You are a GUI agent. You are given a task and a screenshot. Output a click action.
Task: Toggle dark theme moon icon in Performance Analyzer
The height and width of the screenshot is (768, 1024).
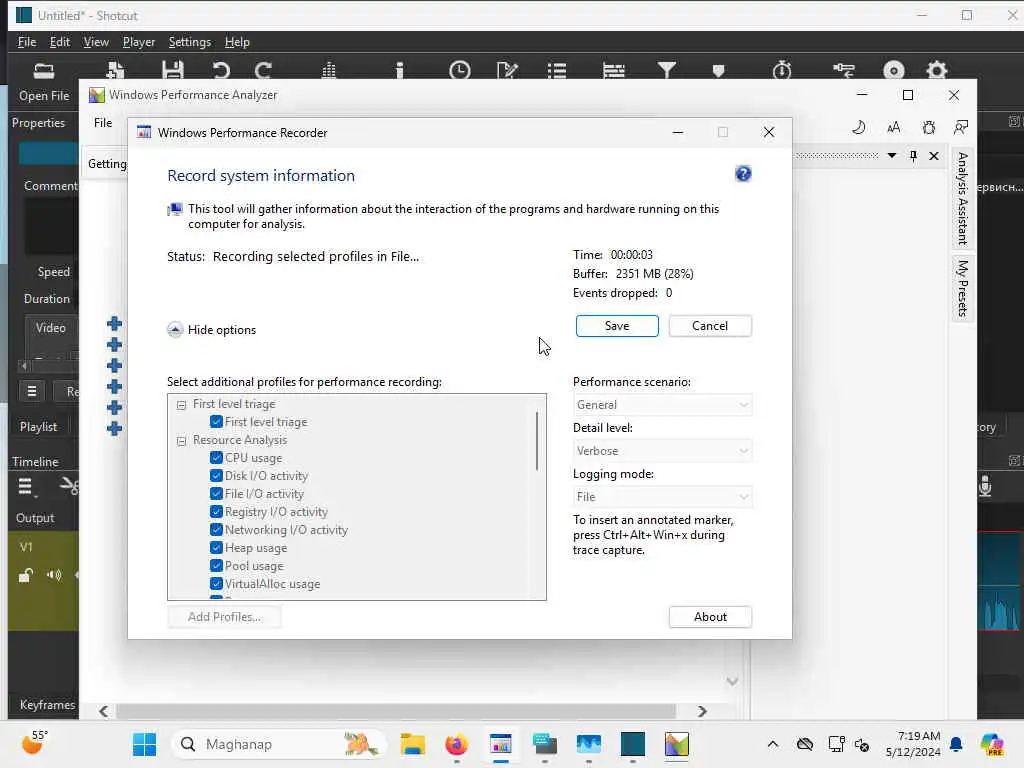coord(858,127)
